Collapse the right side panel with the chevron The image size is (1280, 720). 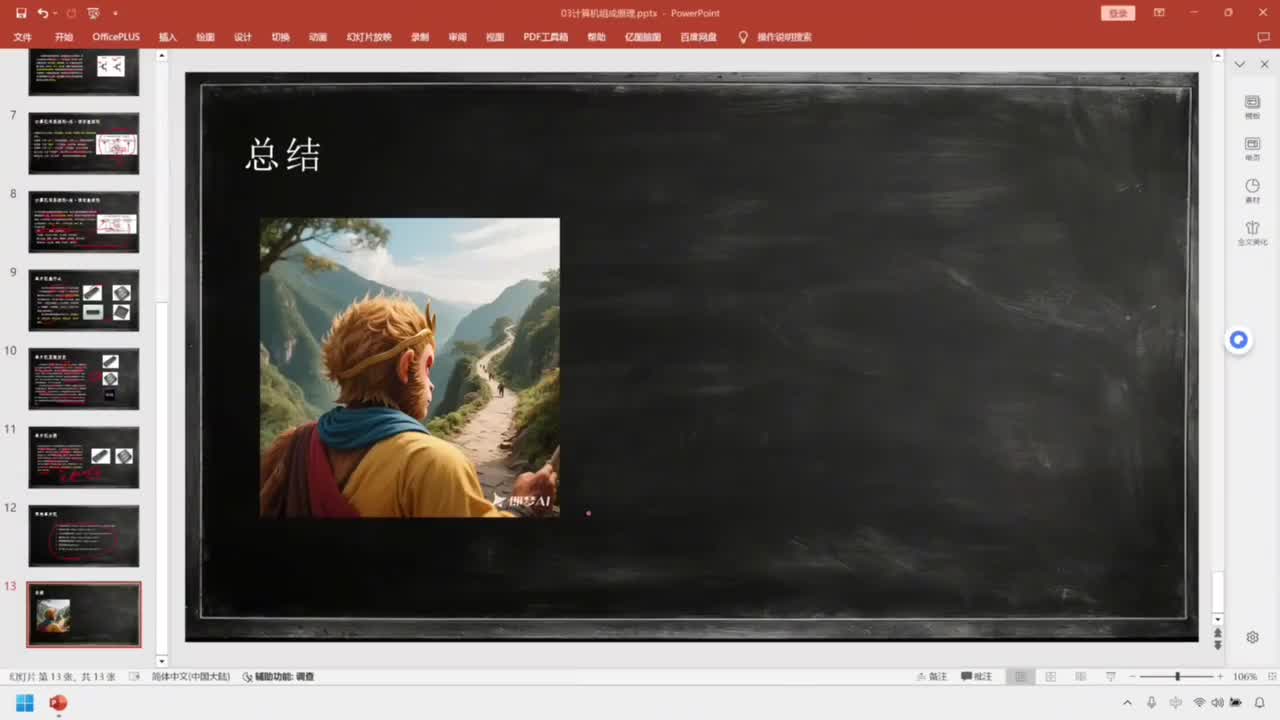click(x=1240, y=64)
